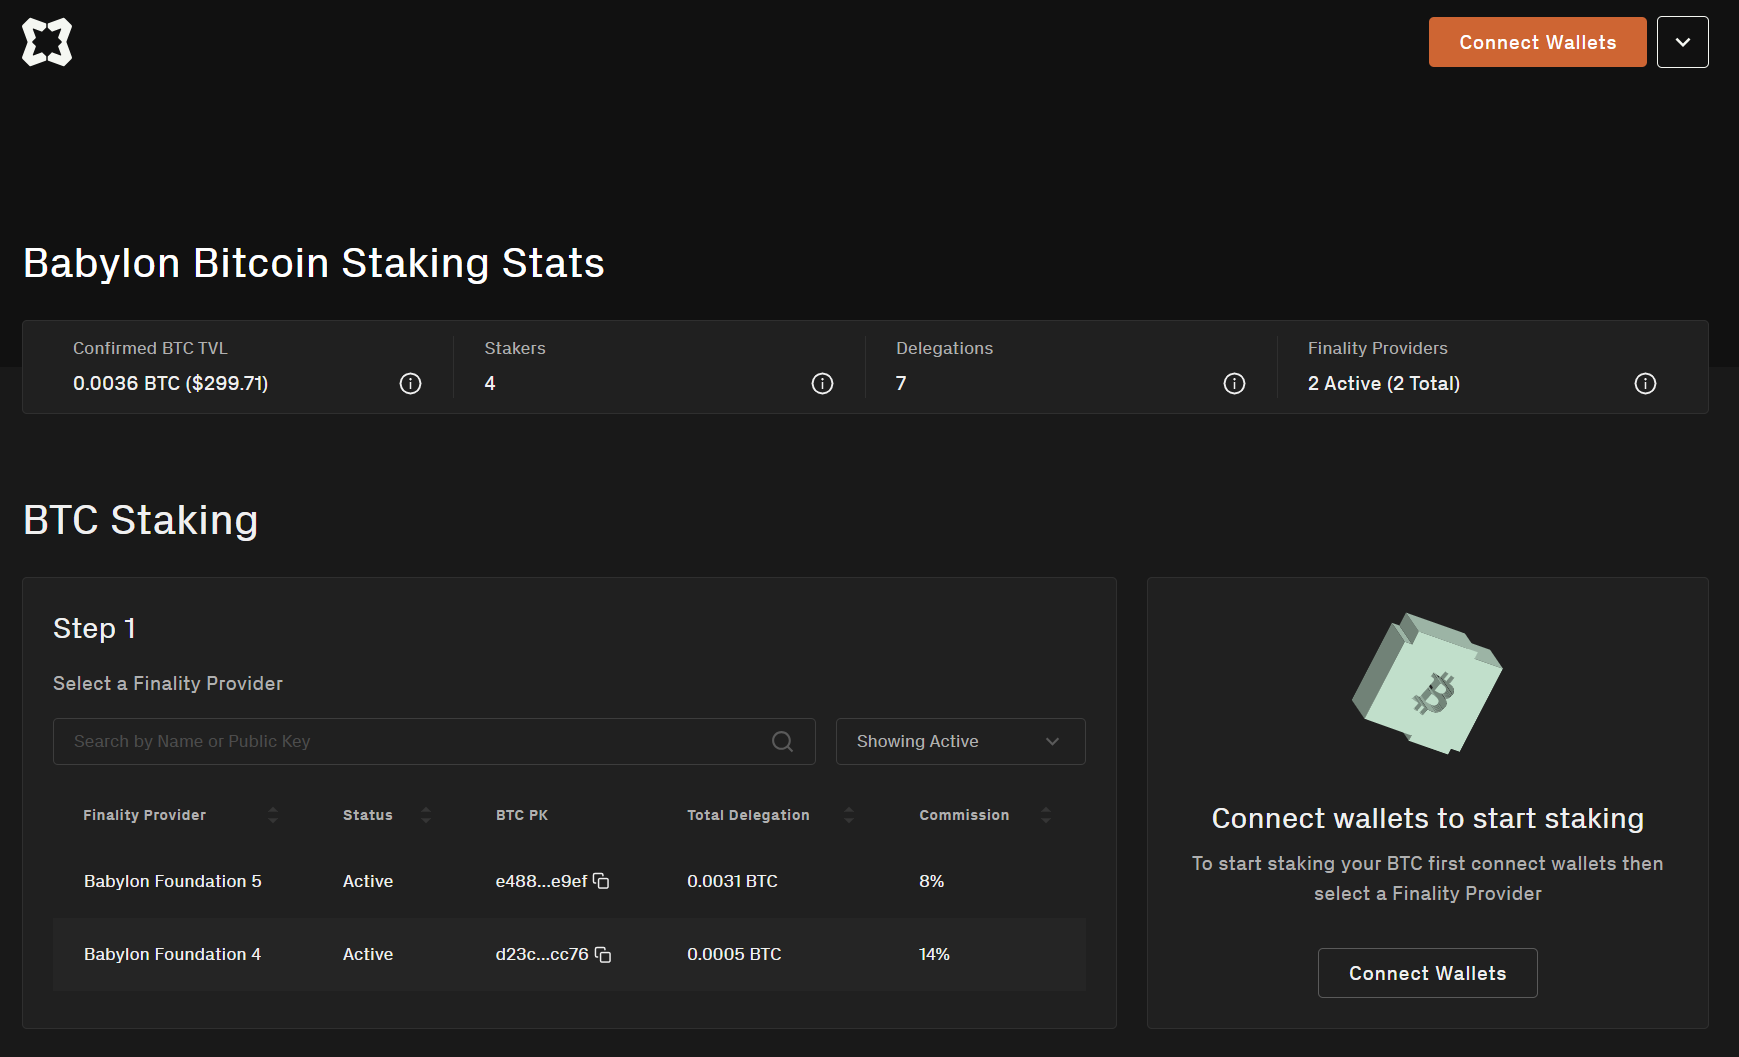Click the 2 Active (2 Total) value

(x=1384, y=383)
